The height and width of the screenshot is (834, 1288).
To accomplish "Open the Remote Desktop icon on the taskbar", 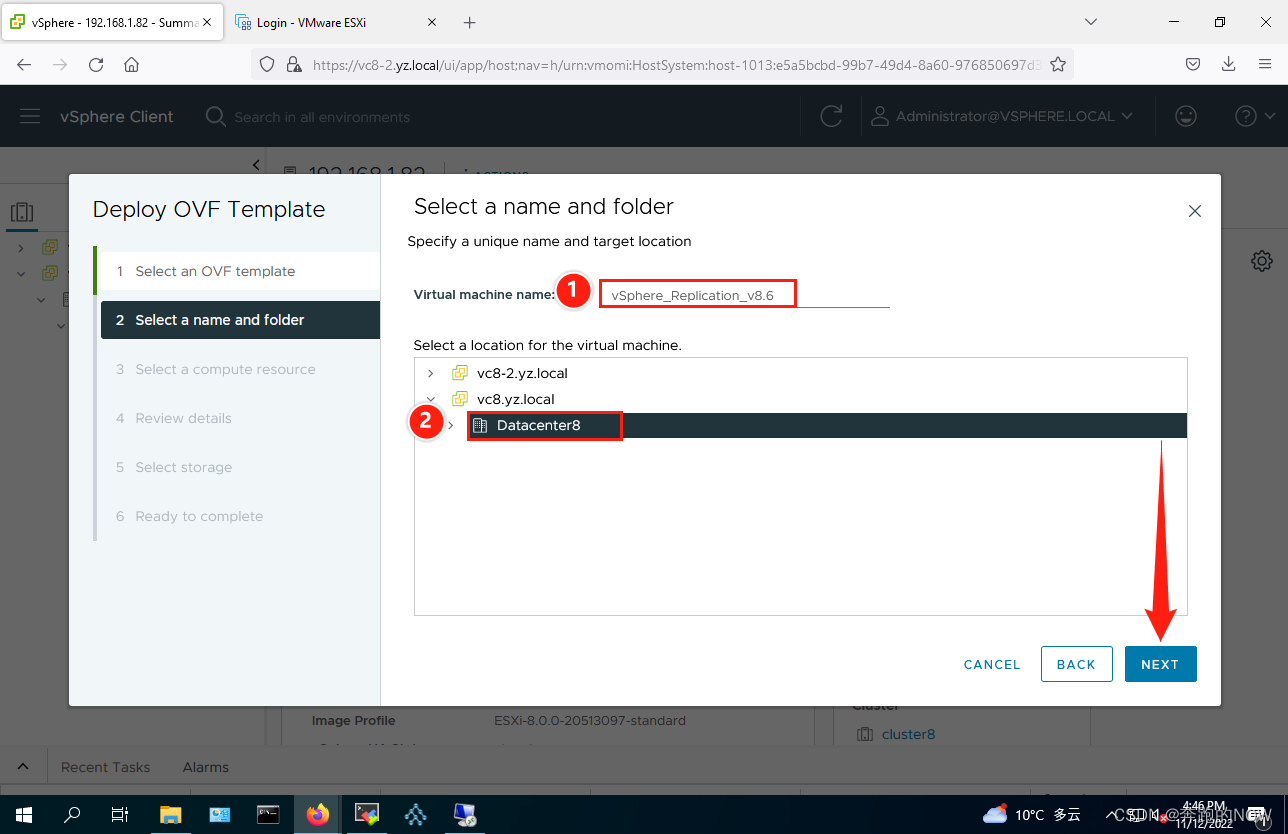I will click(x=465, y=815).
